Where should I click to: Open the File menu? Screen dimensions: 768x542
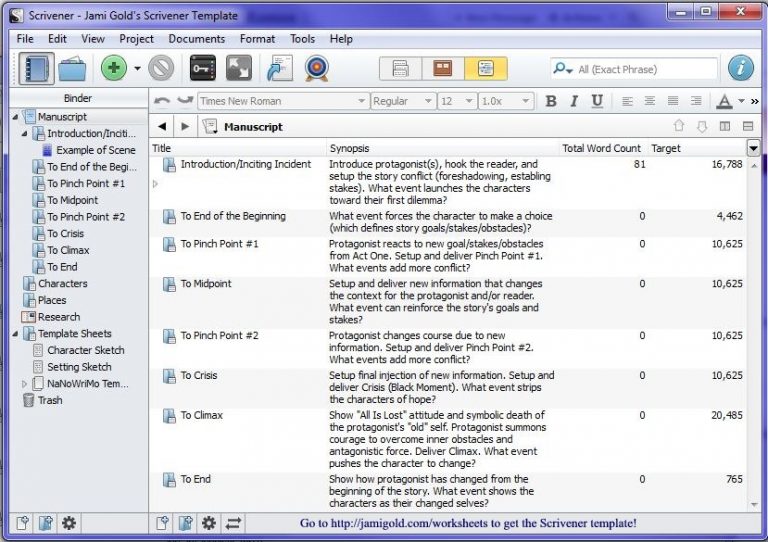(x=25, y=39)
